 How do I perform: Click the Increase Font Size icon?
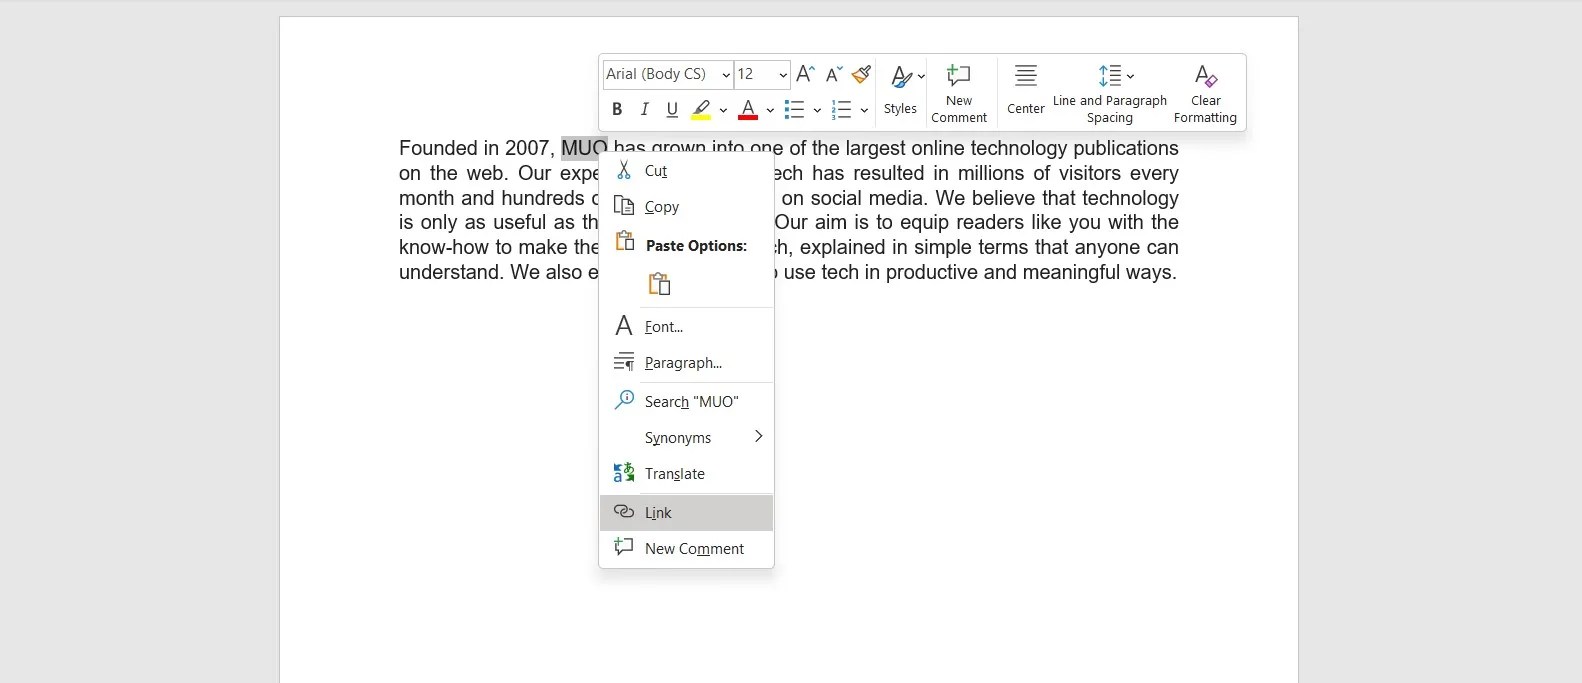(806, 74)
